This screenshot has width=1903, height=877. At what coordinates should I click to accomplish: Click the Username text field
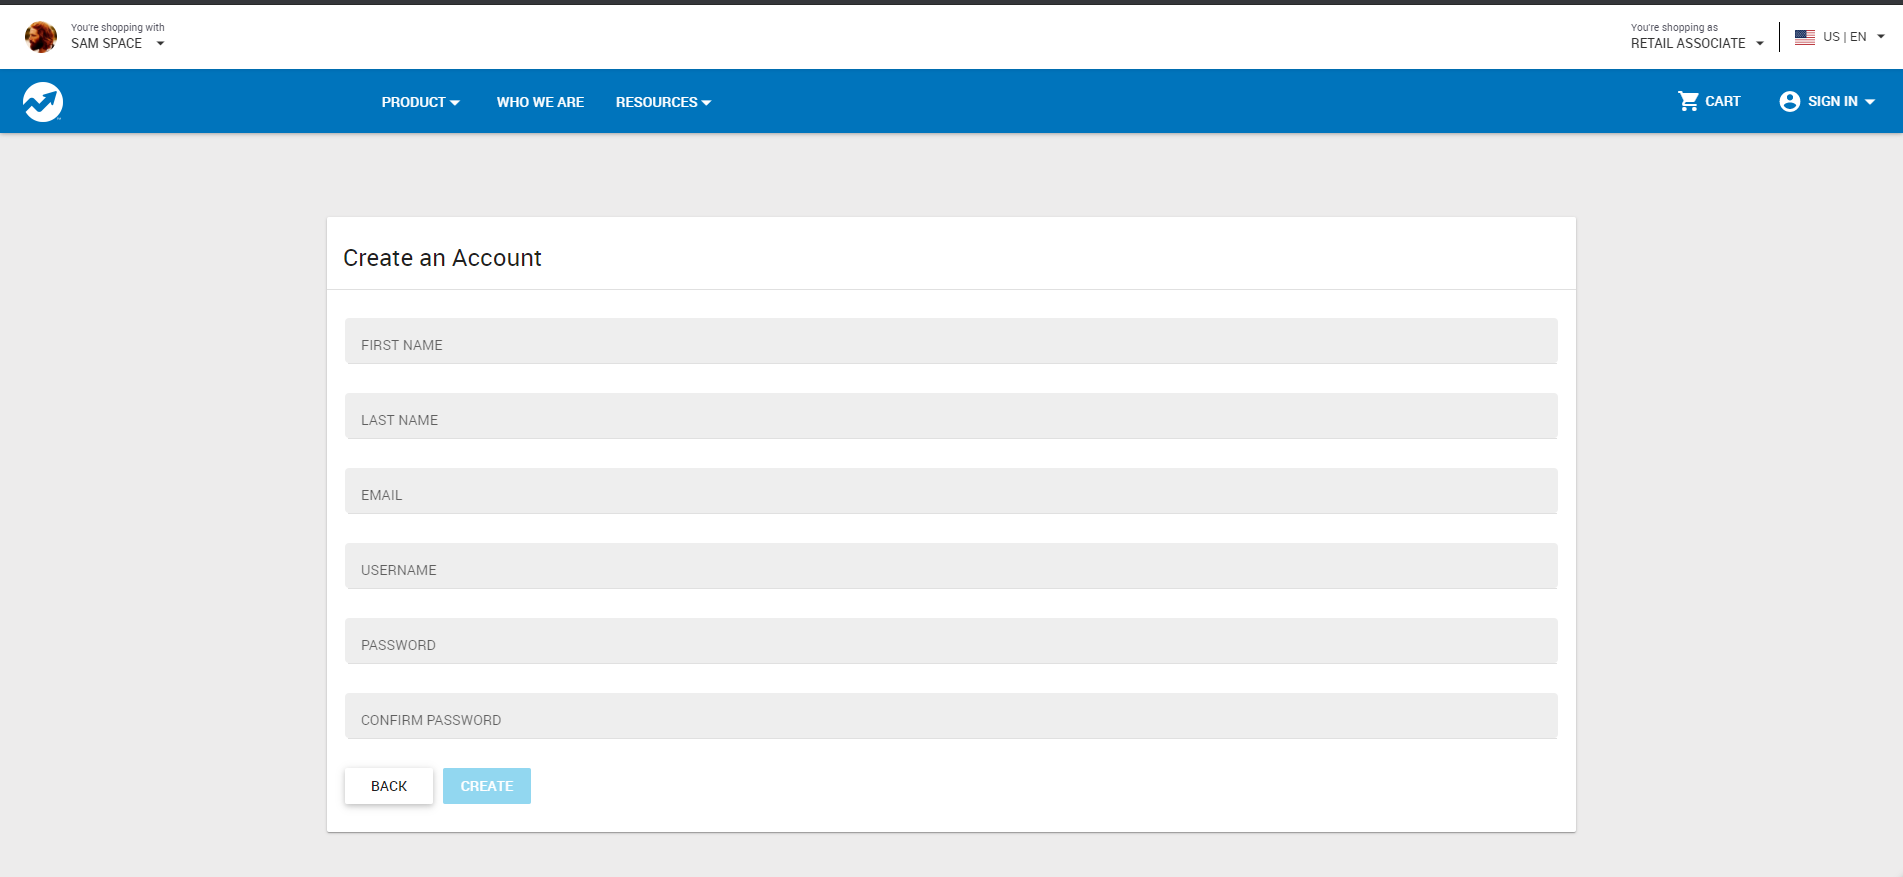pyautogui.click(x=950, y=567)
